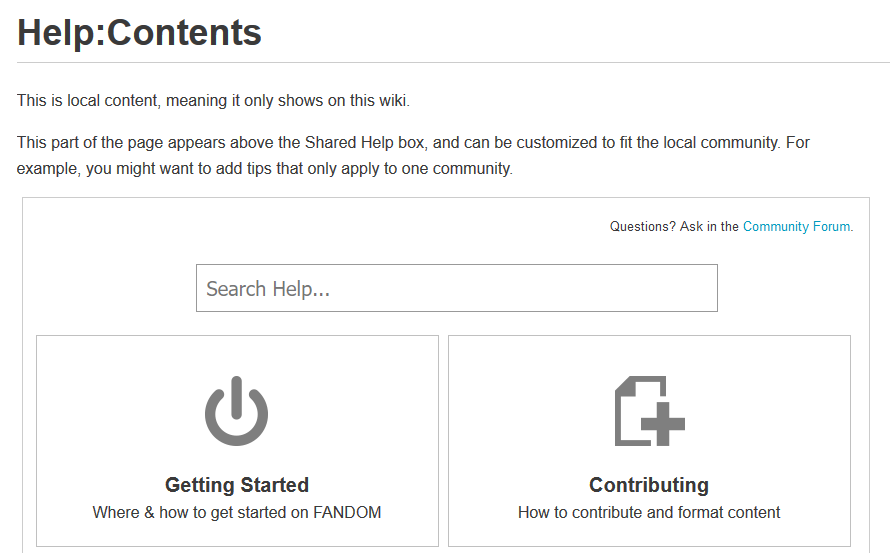Open the Community Forum link
This screenshot has width=890, height=553.
point(796,227)
